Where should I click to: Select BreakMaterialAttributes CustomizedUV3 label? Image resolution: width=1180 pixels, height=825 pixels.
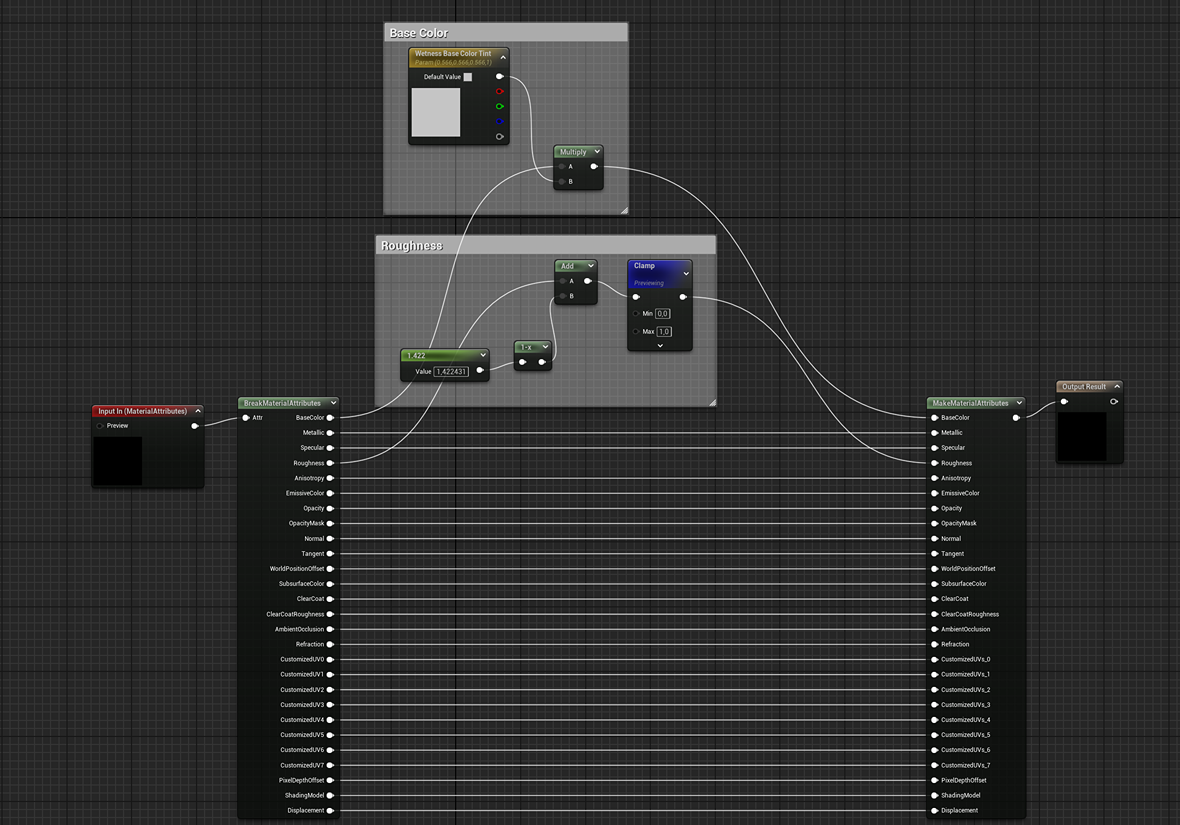tap(302, 705)
